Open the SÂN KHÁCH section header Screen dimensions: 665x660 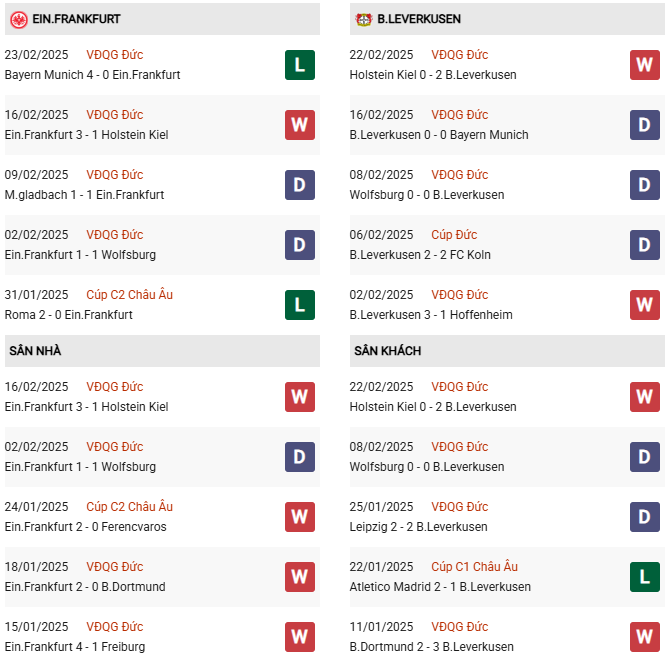[387, 351]
